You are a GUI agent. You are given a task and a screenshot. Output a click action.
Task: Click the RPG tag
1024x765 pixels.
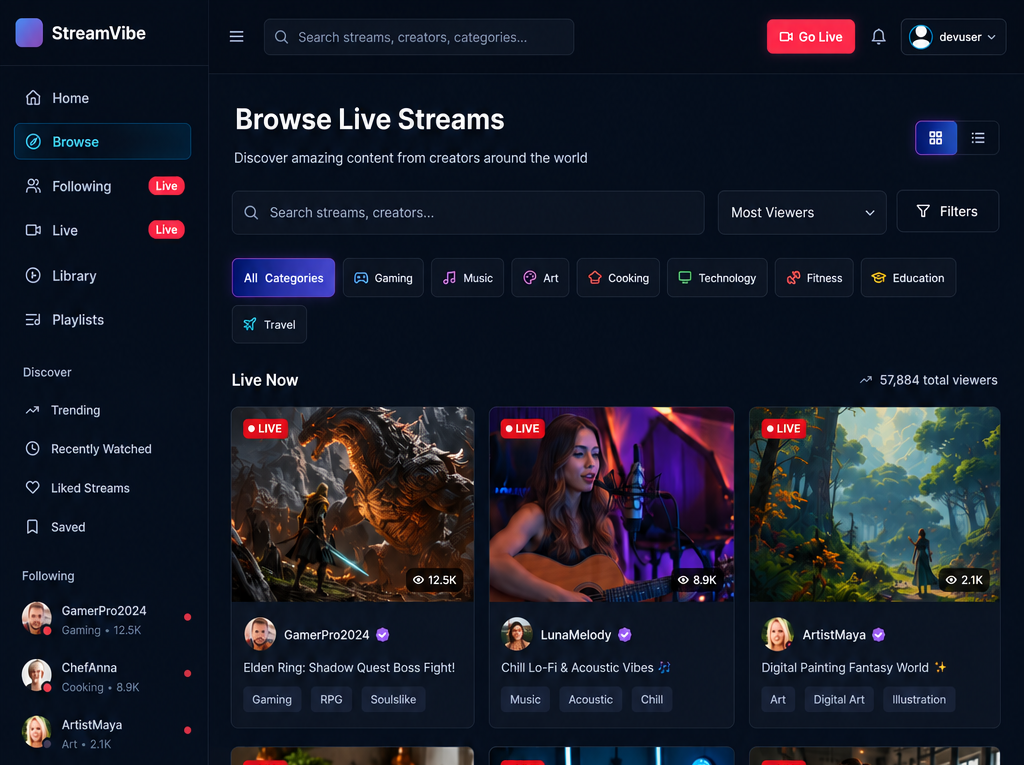click(x=331, y=699)
